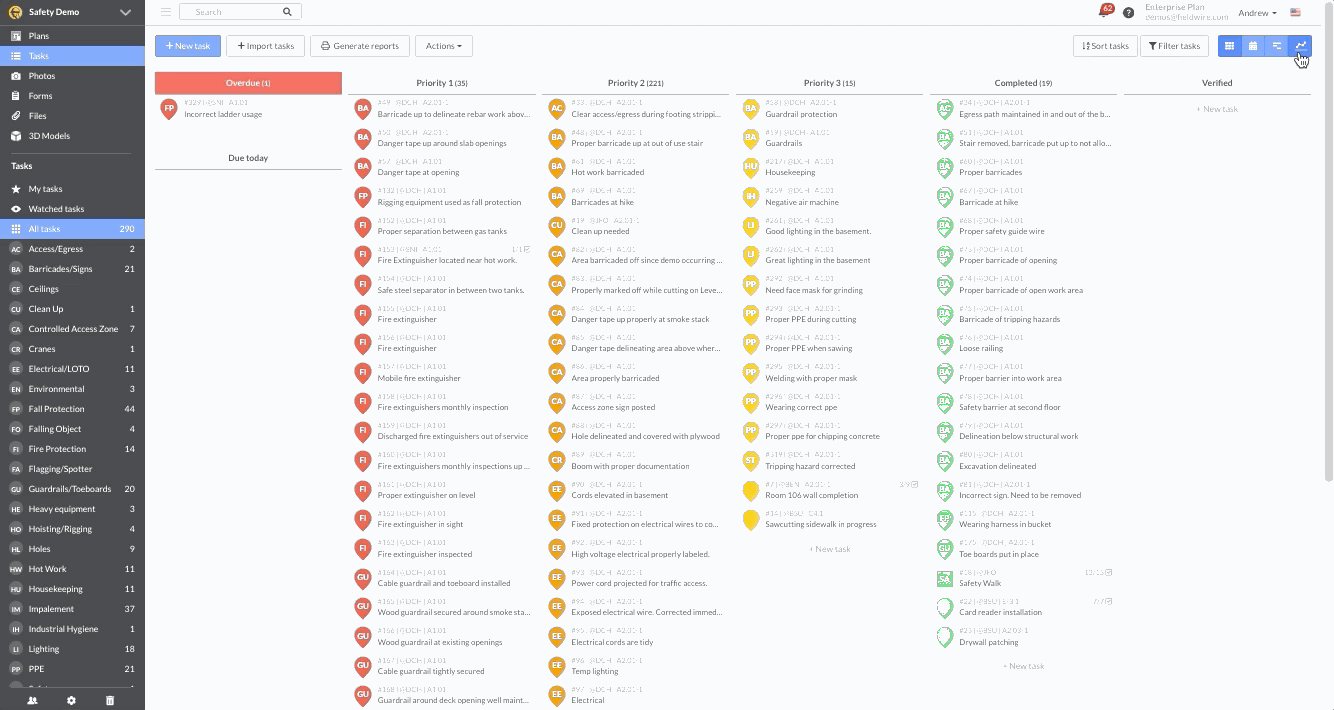The height and width of the screenshot is (710, 1334).
Task: Add new task under Priority 3 column
Action: [829, 549]
